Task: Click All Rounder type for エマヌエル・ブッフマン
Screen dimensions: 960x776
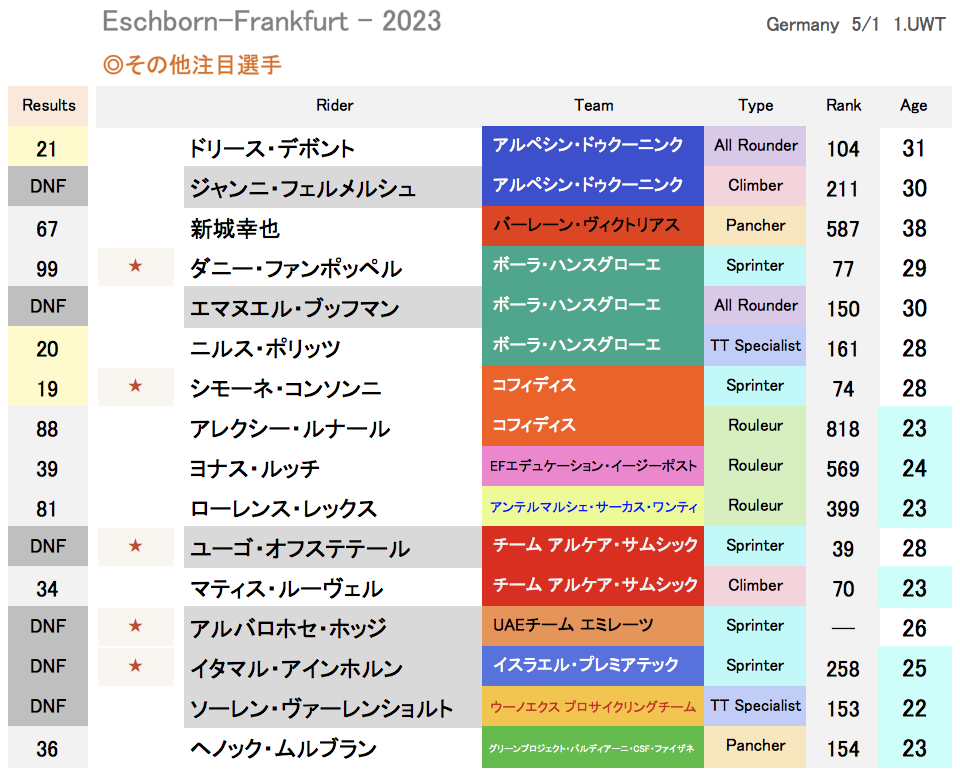Action: coord(755,306)
